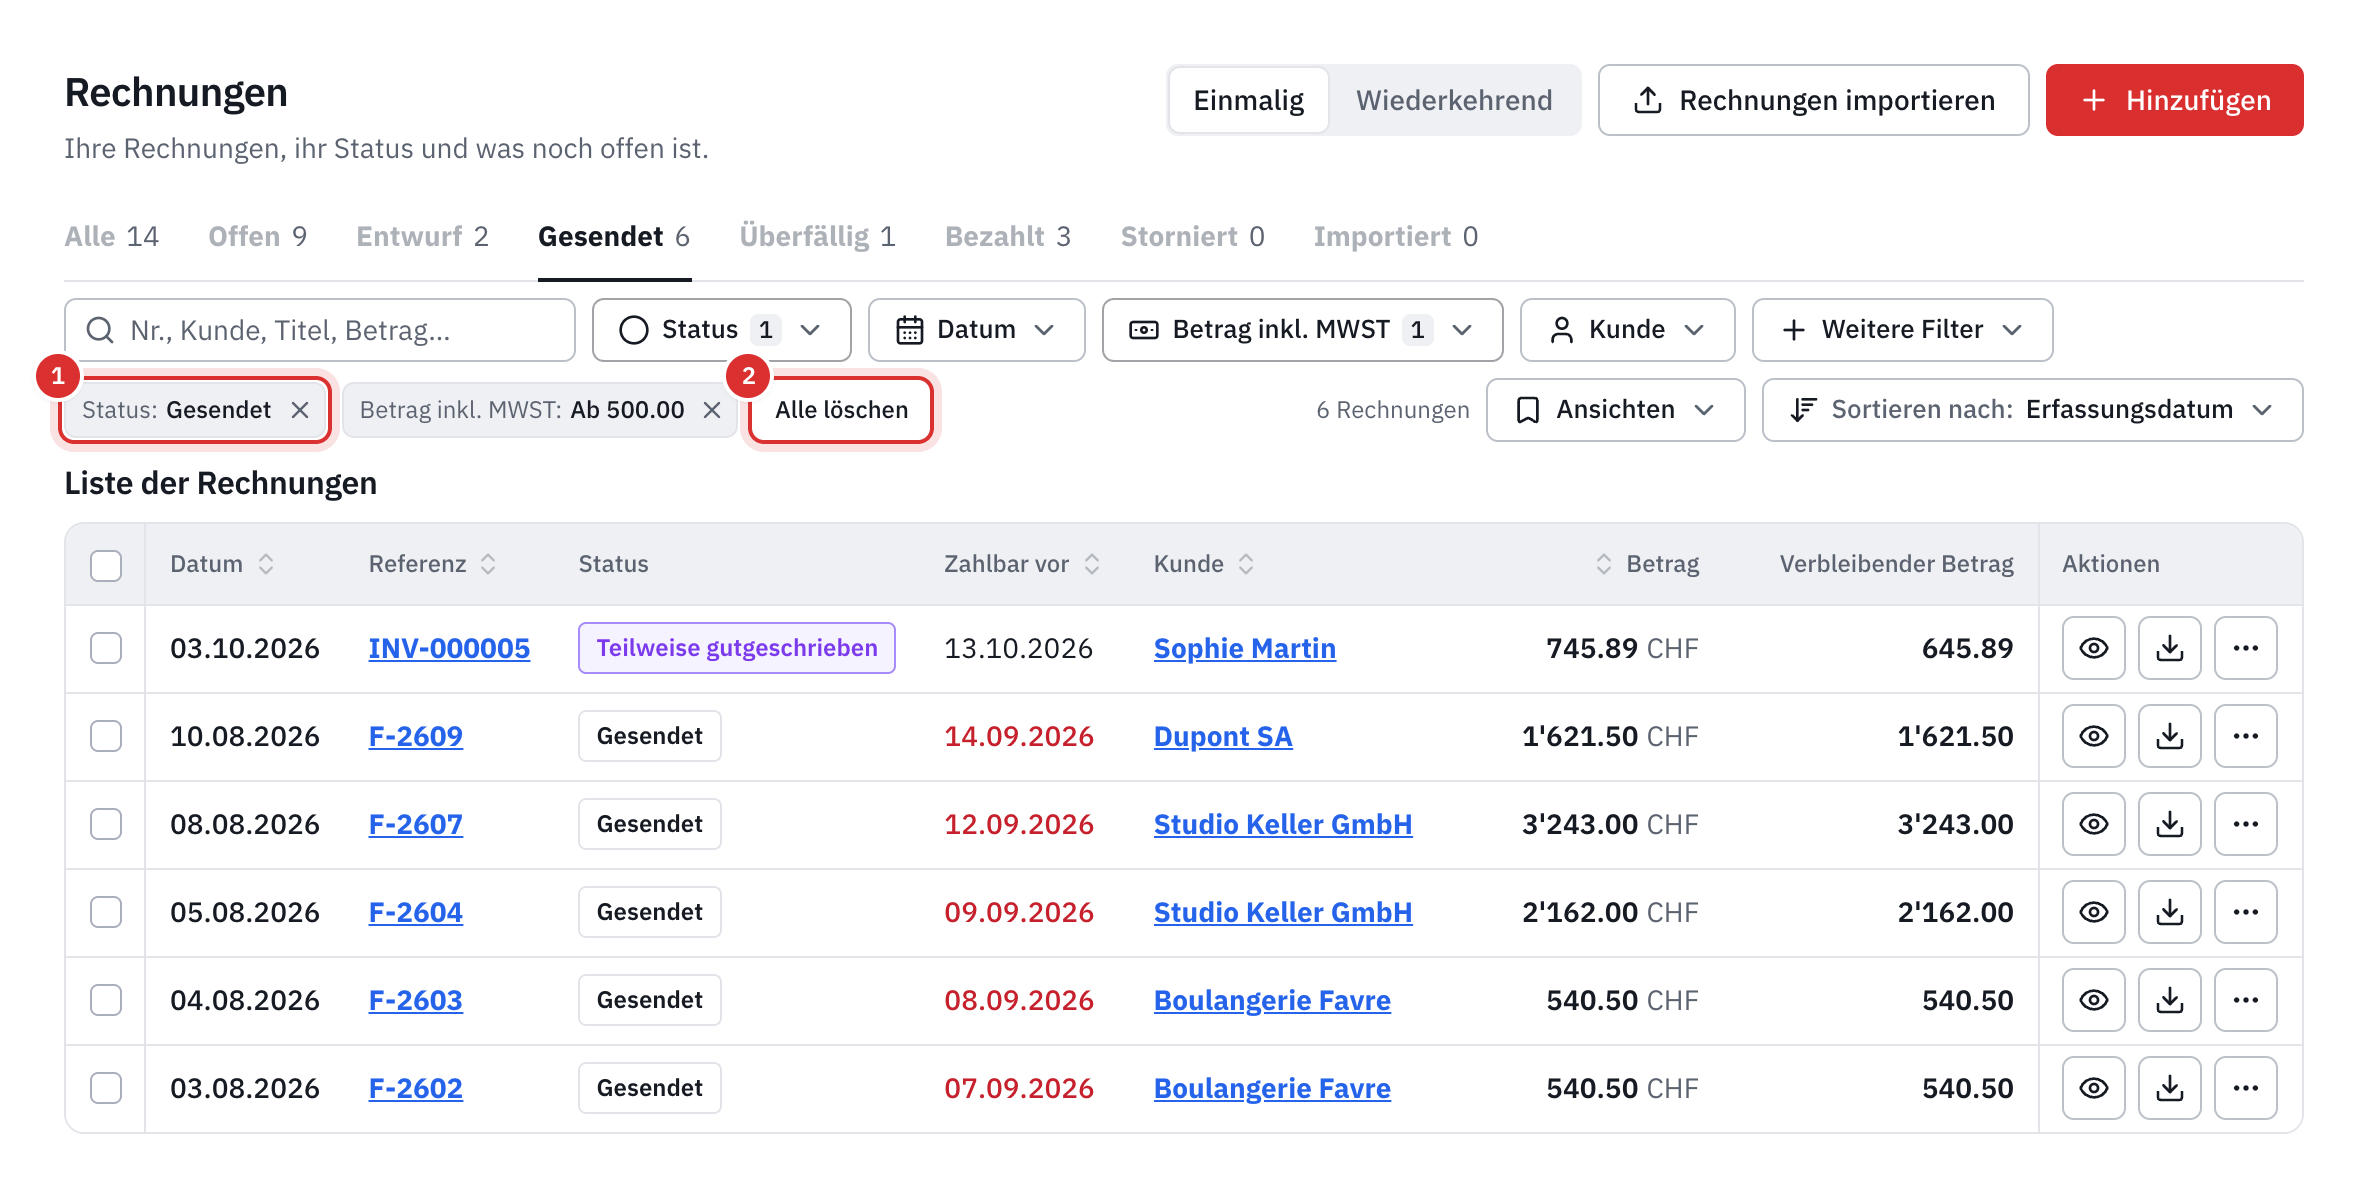Download invoice F-2603
This screenshot has height=1200, width=2368.
coord(2169,1000)
